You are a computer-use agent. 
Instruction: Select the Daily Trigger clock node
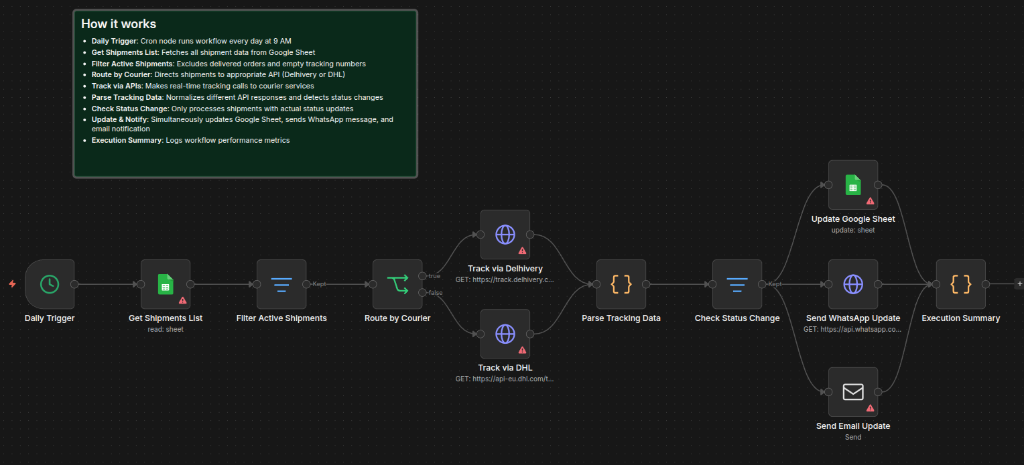coord(50,284)
